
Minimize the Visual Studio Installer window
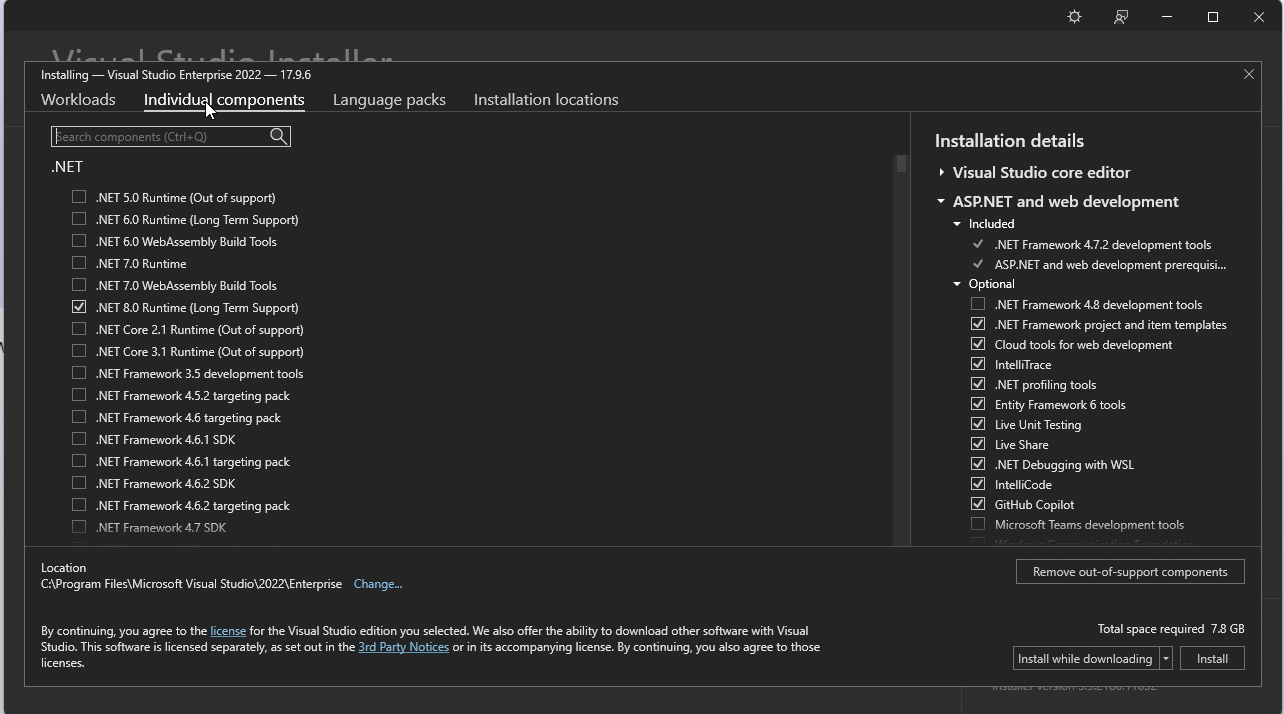1167,17
